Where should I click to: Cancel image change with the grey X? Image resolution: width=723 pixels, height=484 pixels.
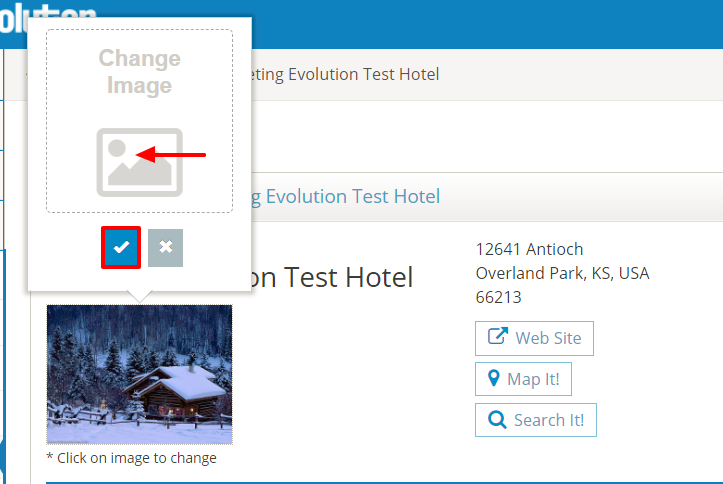tap(165, 248)
